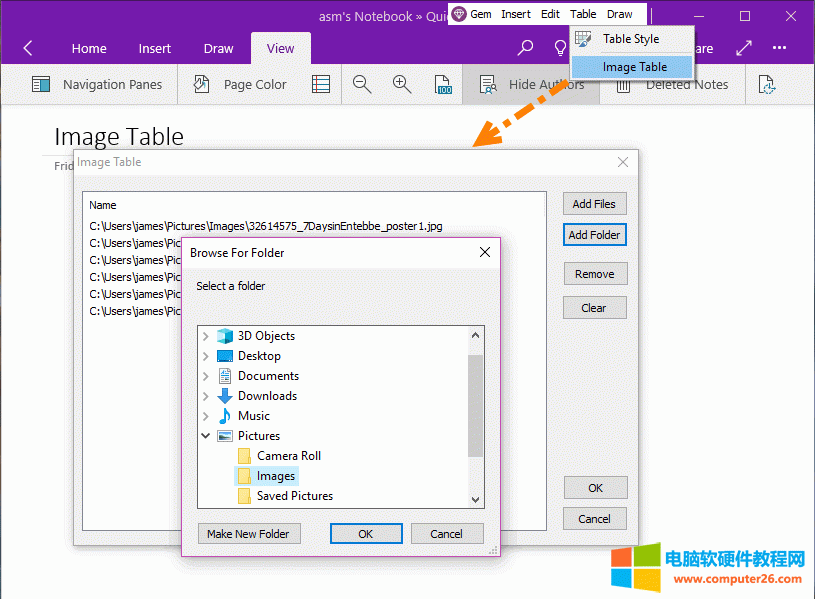Viewport: 815px width, 599px height.
Task: Click the Page Color button
Action: pyautogui.click(x=240, y=85)
